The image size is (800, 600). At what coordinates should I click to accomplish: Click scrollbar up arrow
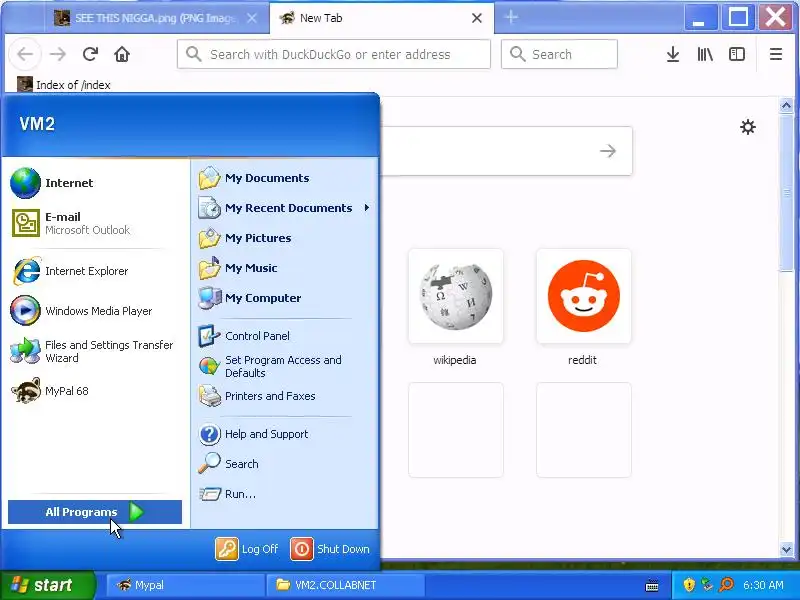coord(786,106)
